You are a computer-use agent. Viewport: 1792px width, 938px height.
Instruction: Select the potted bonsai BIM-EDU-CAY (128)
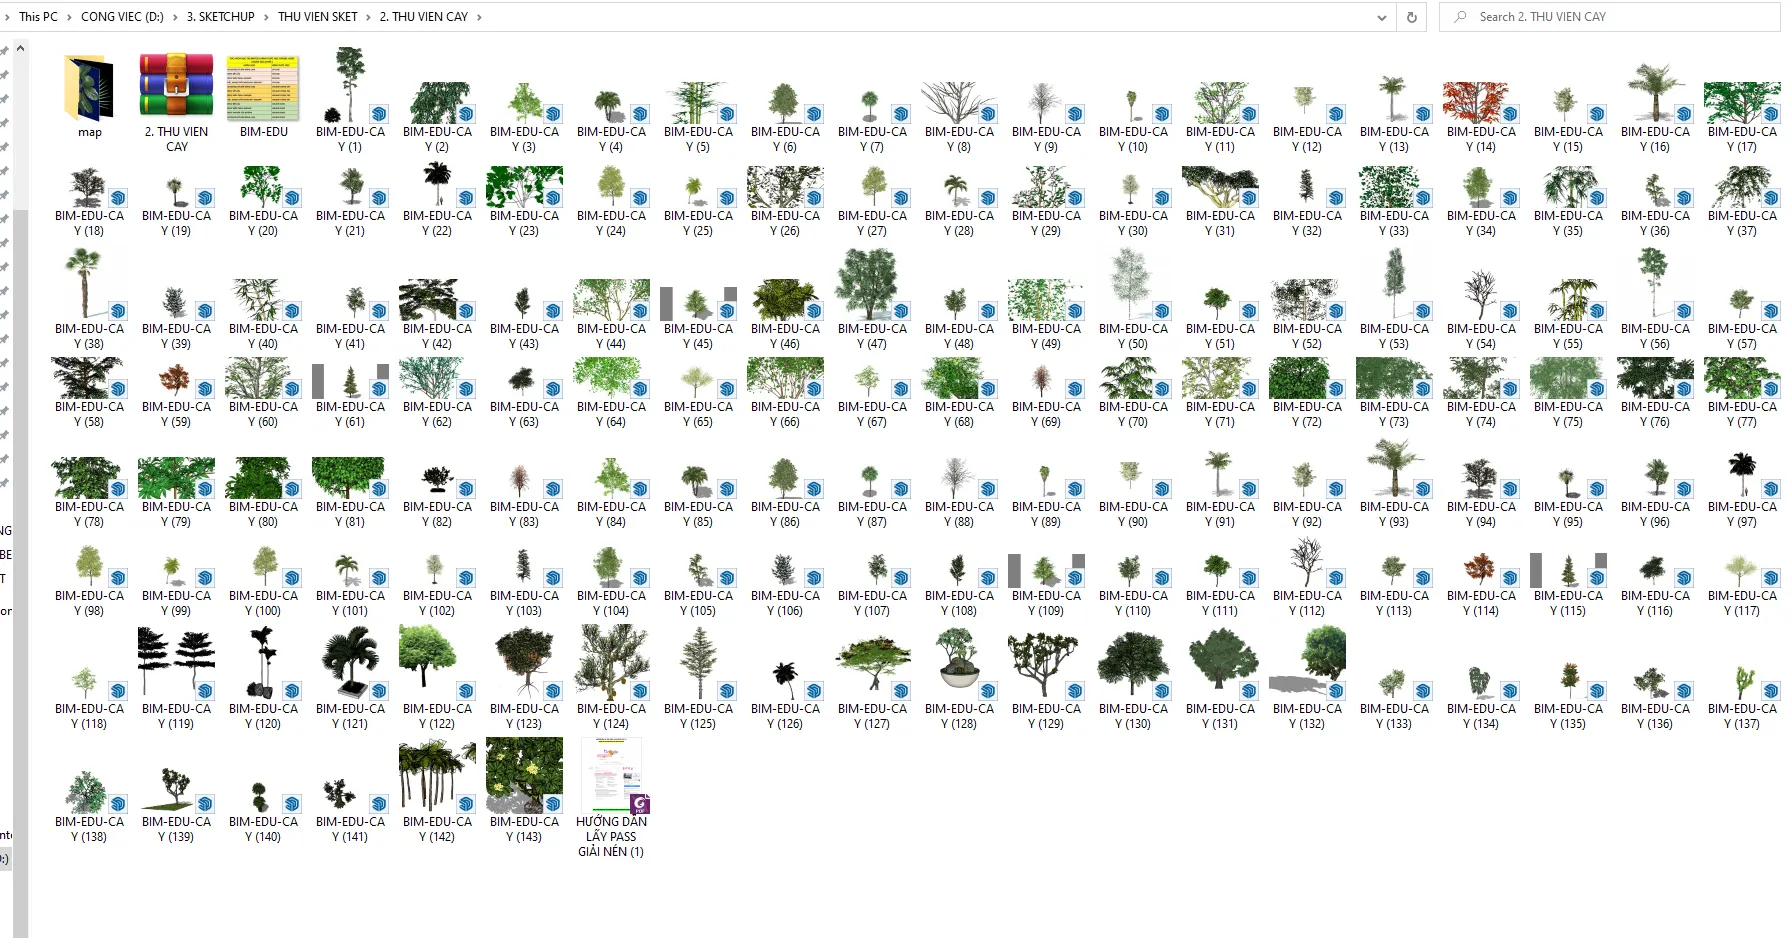[958, 660]
